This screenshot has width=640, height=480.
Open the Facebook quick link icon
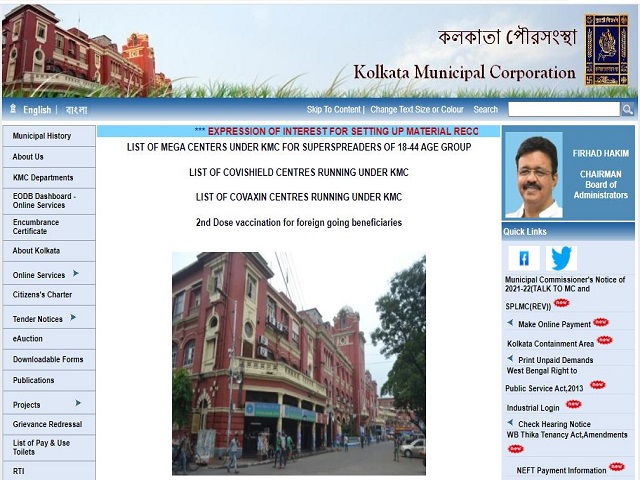coord(524,258)
